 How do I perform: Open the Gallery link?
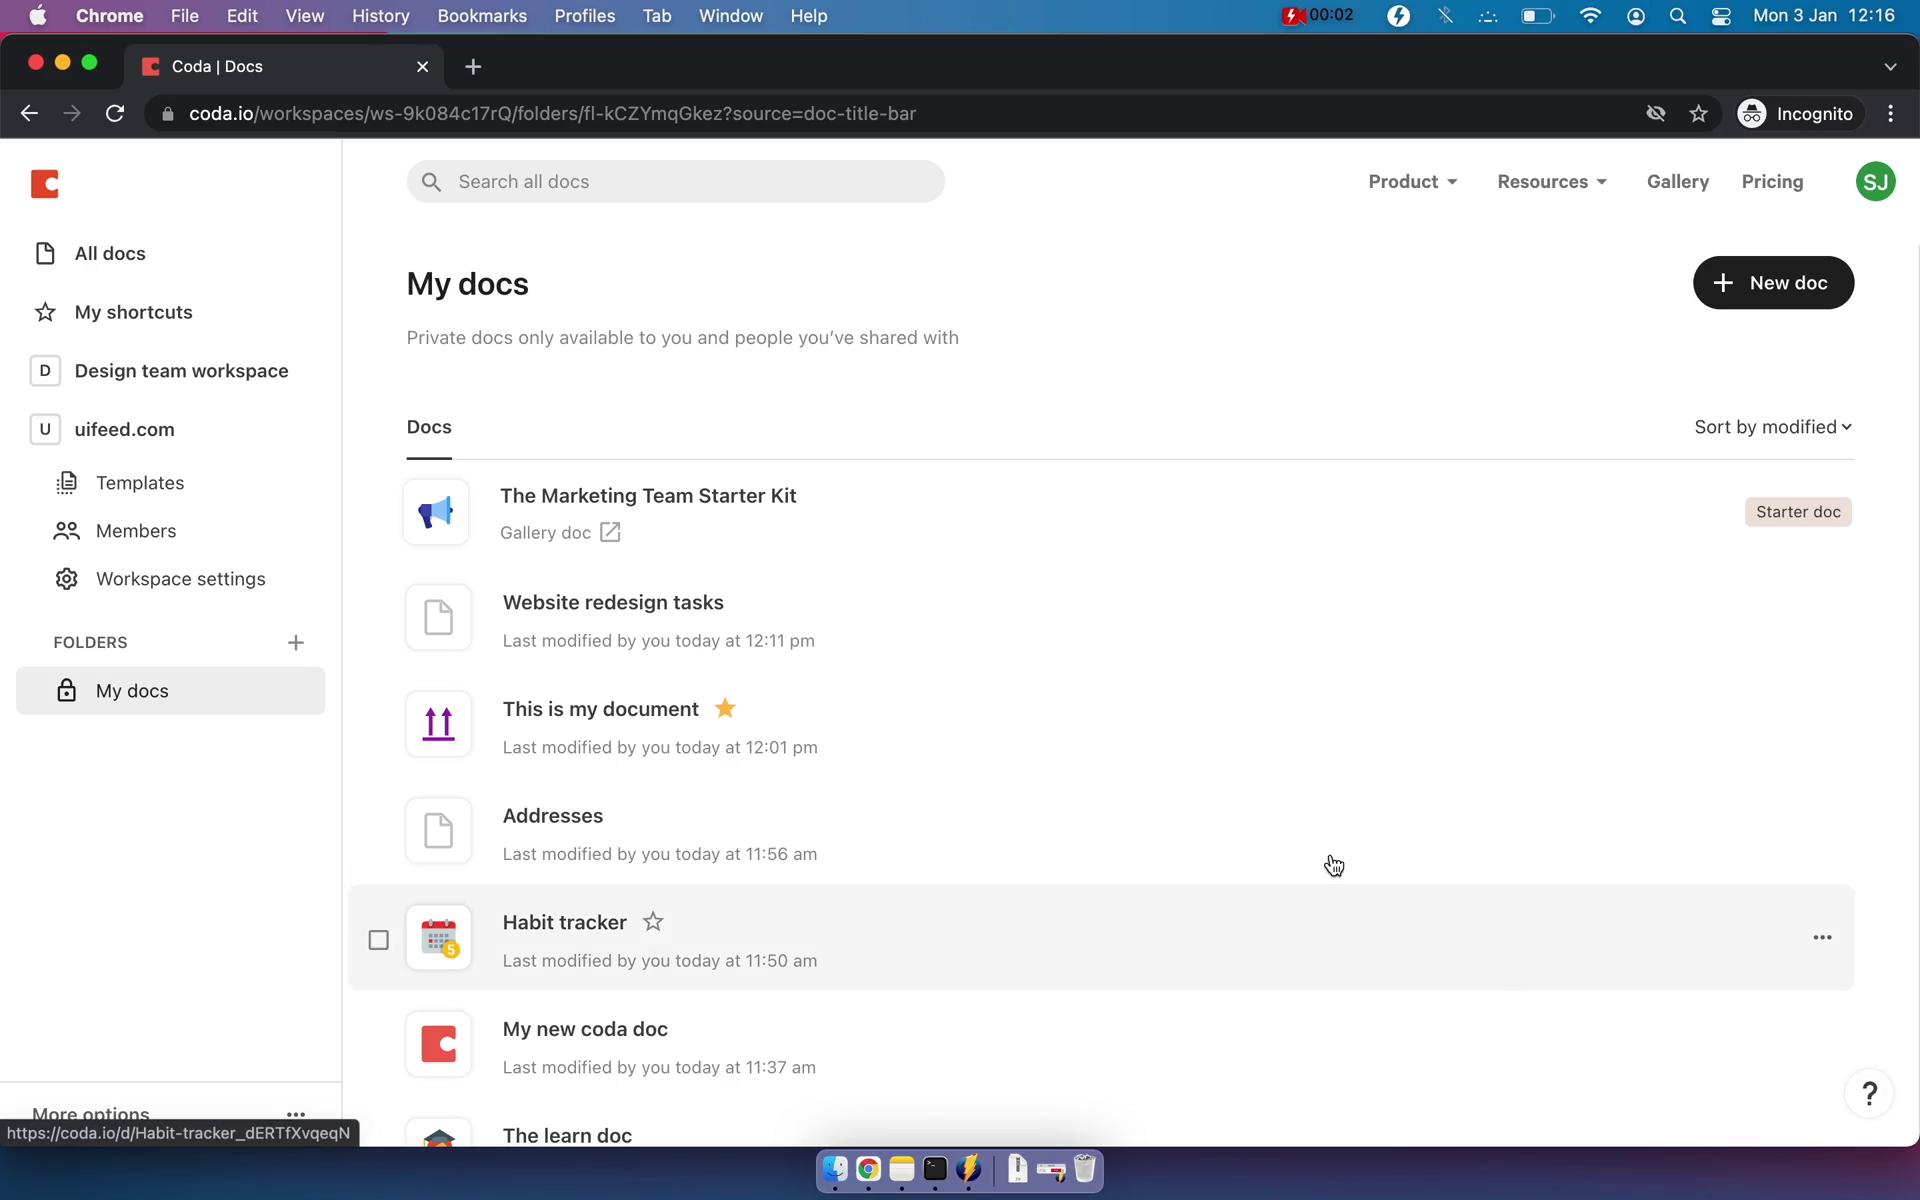(1678, 181)
